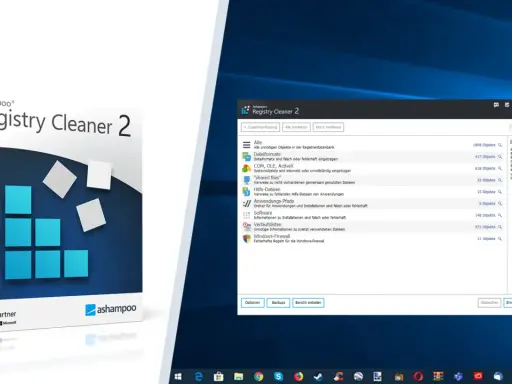Select the Hilfe-Dateien row title

[x=267, y=189]
